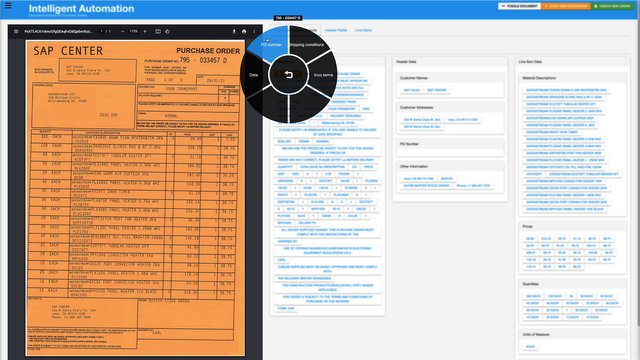Click the 'ORDERED BY' chip
The width and height of the screenshot is (640, 360).
[x=287, y=242]
